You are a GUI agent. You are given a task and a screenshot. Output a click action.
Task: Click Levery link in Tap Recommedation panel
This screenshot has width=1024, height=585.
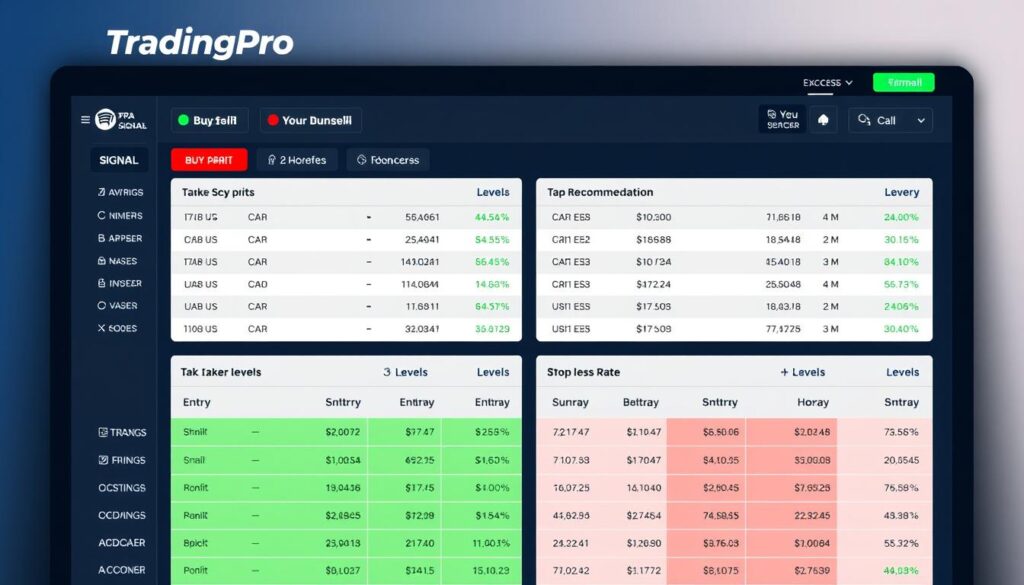pos(901,192)
